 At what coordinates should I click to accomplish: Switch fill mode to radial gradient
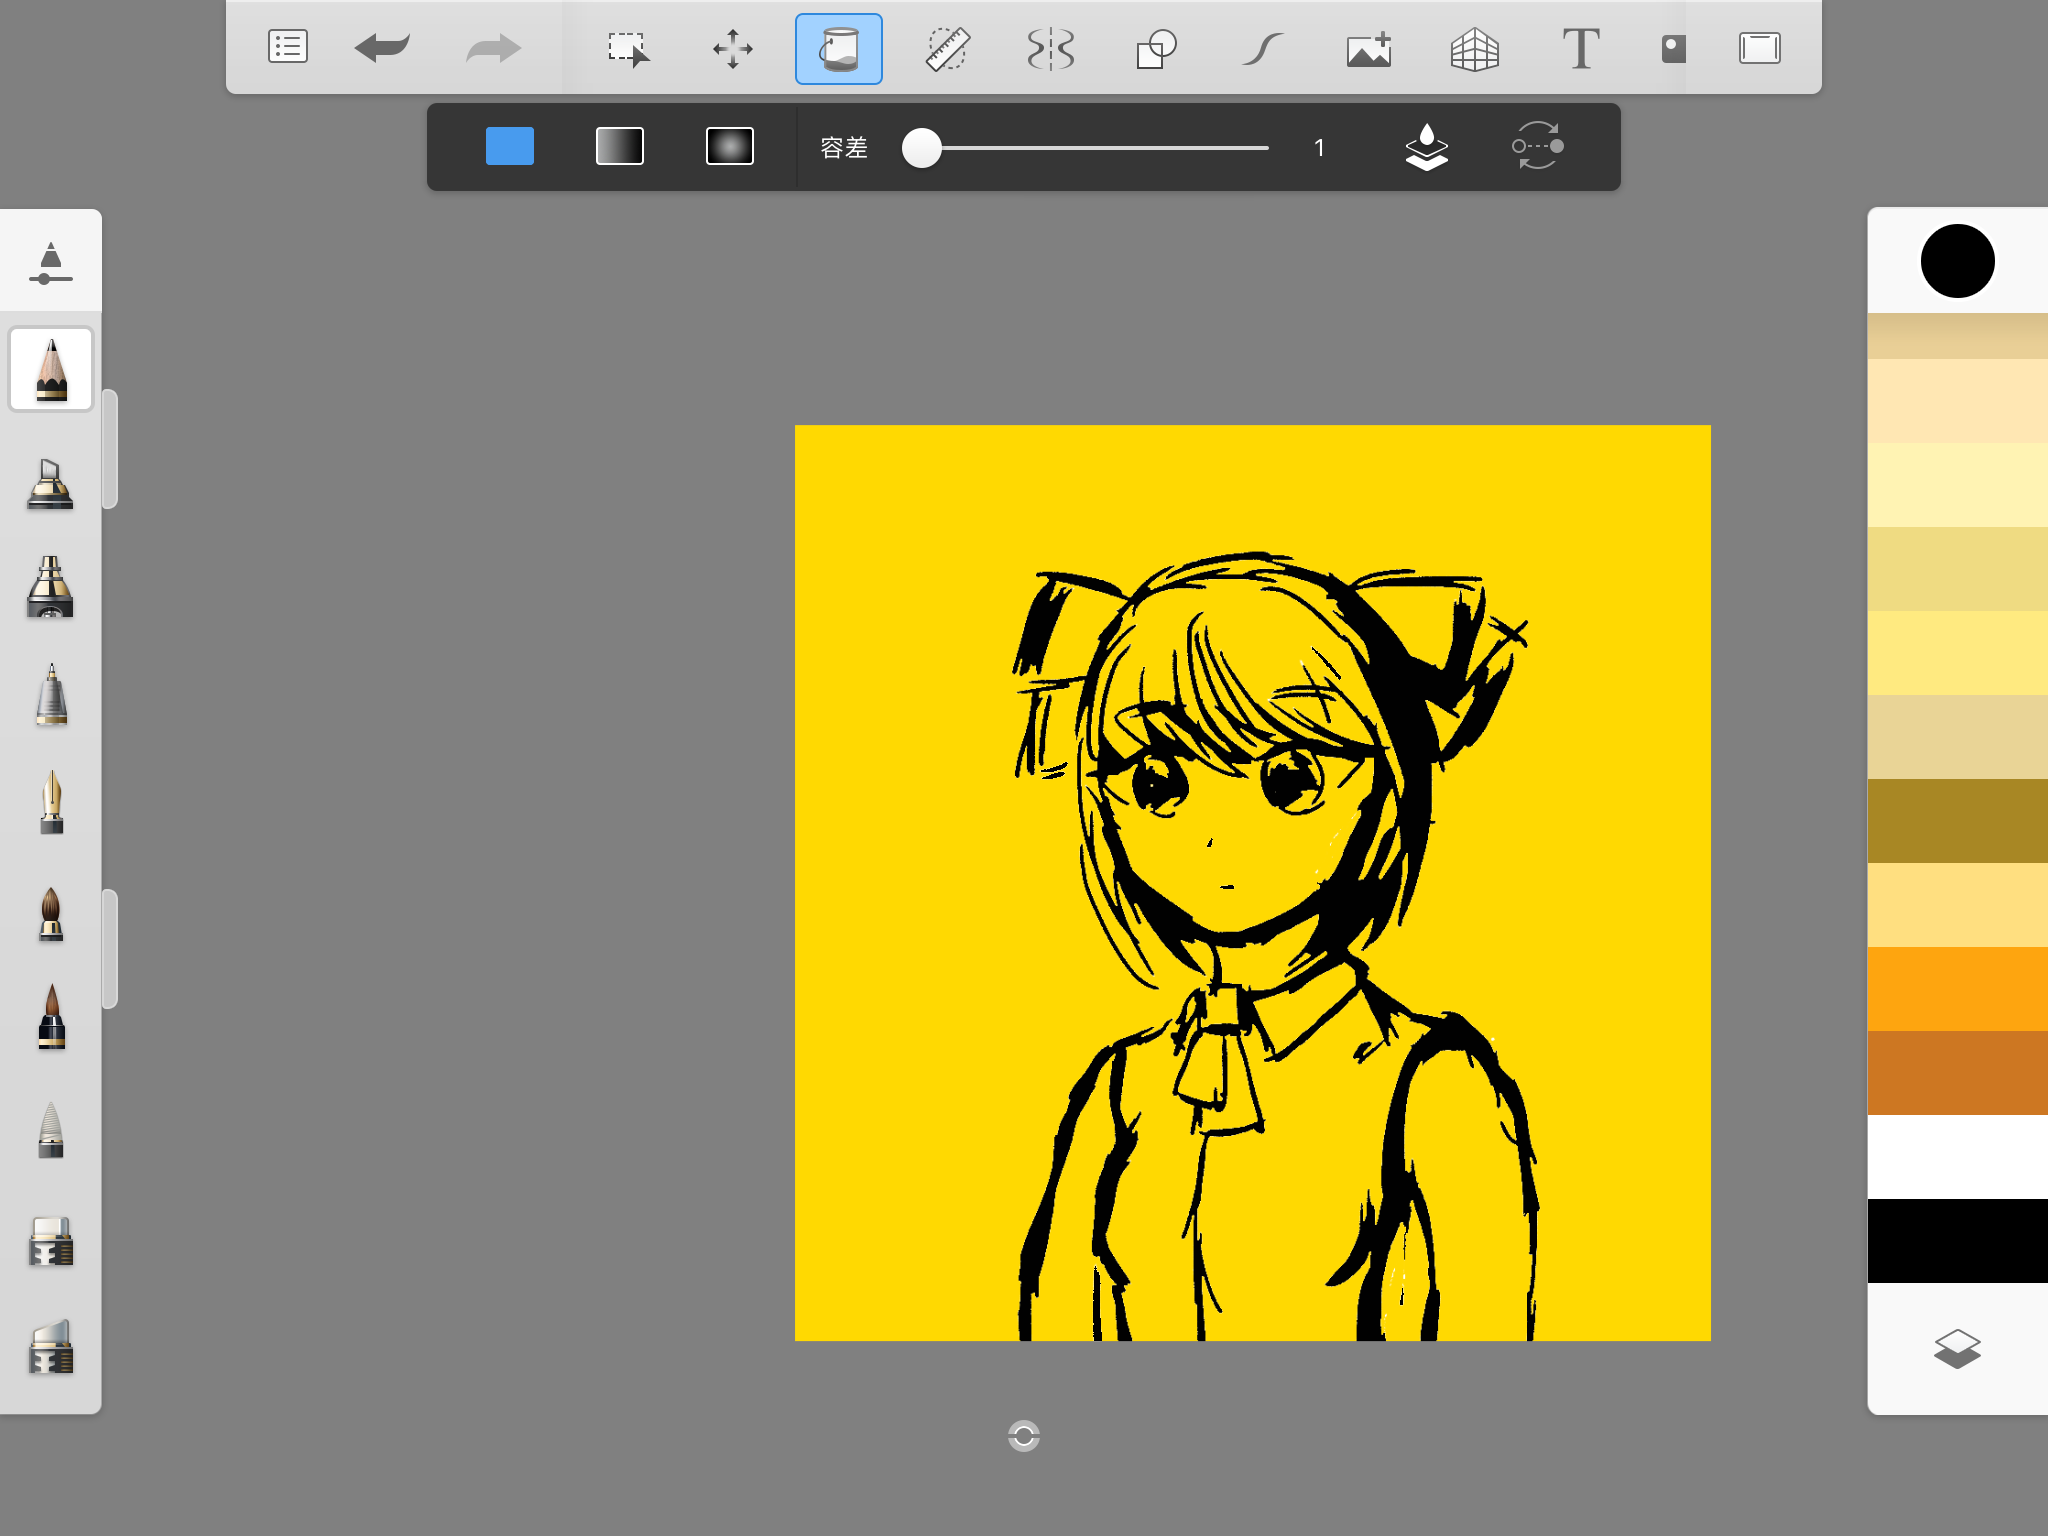730,146
